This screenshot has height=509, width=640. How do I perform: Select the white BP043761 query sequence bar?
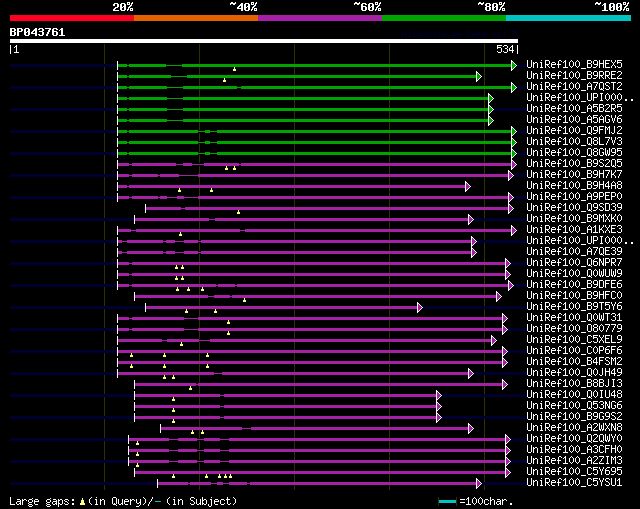264,41
